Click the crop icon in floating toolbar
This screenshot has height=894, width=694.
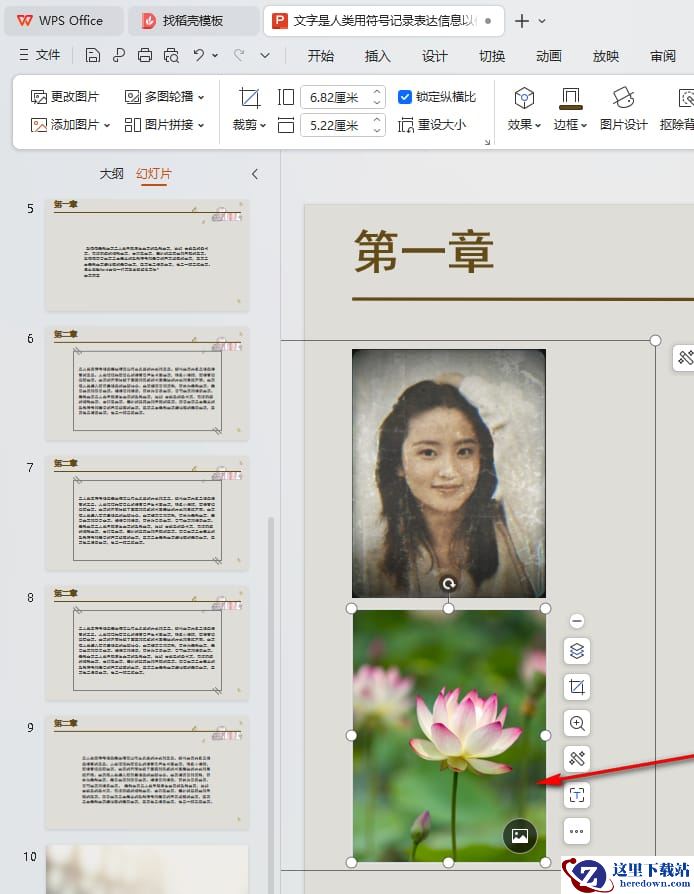click(x=577, y=686)
